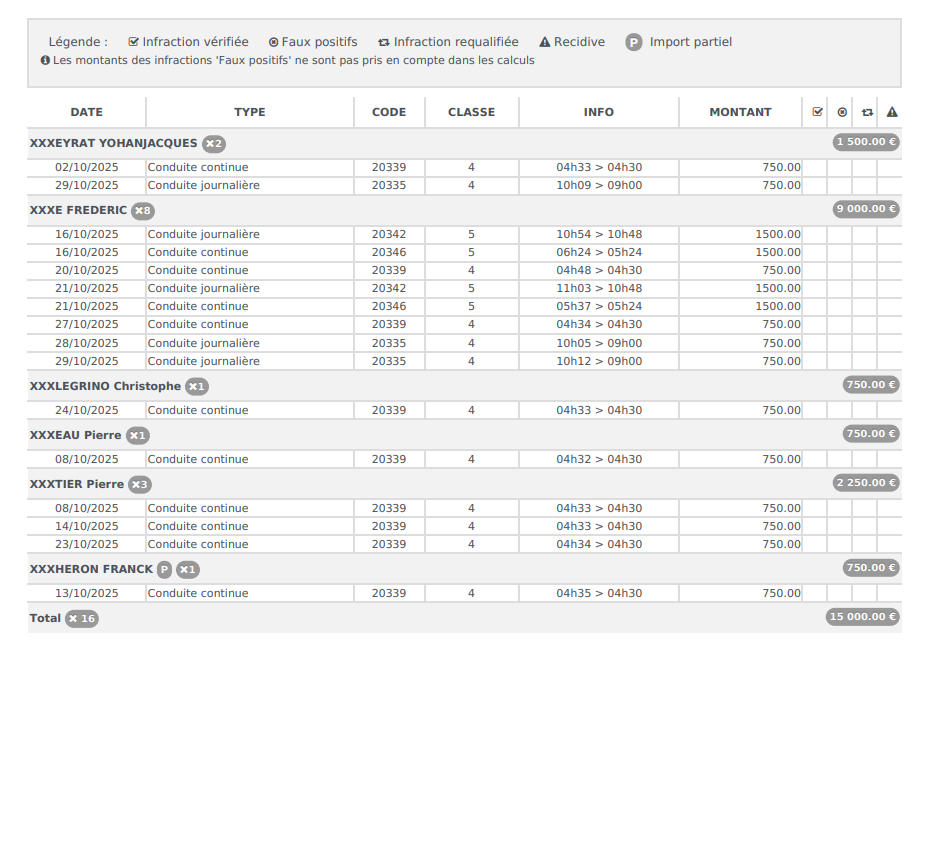Click the 750.00 € badge for XXXEAU Pierre

(871, 434)
